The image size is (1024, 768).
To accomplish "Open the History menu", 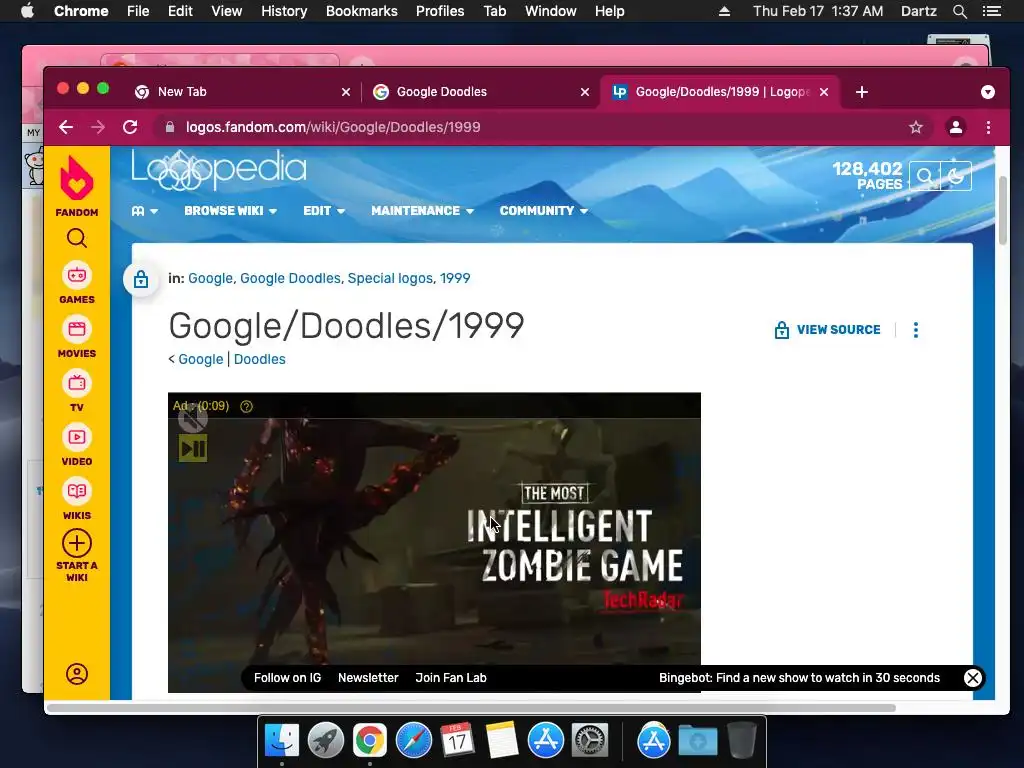I will point(284,11).
